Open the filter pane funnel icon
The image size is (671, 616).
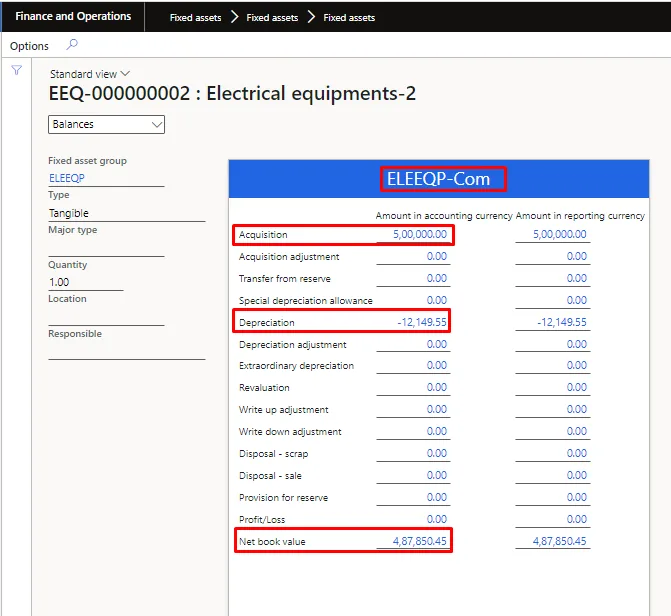[16, 70]
